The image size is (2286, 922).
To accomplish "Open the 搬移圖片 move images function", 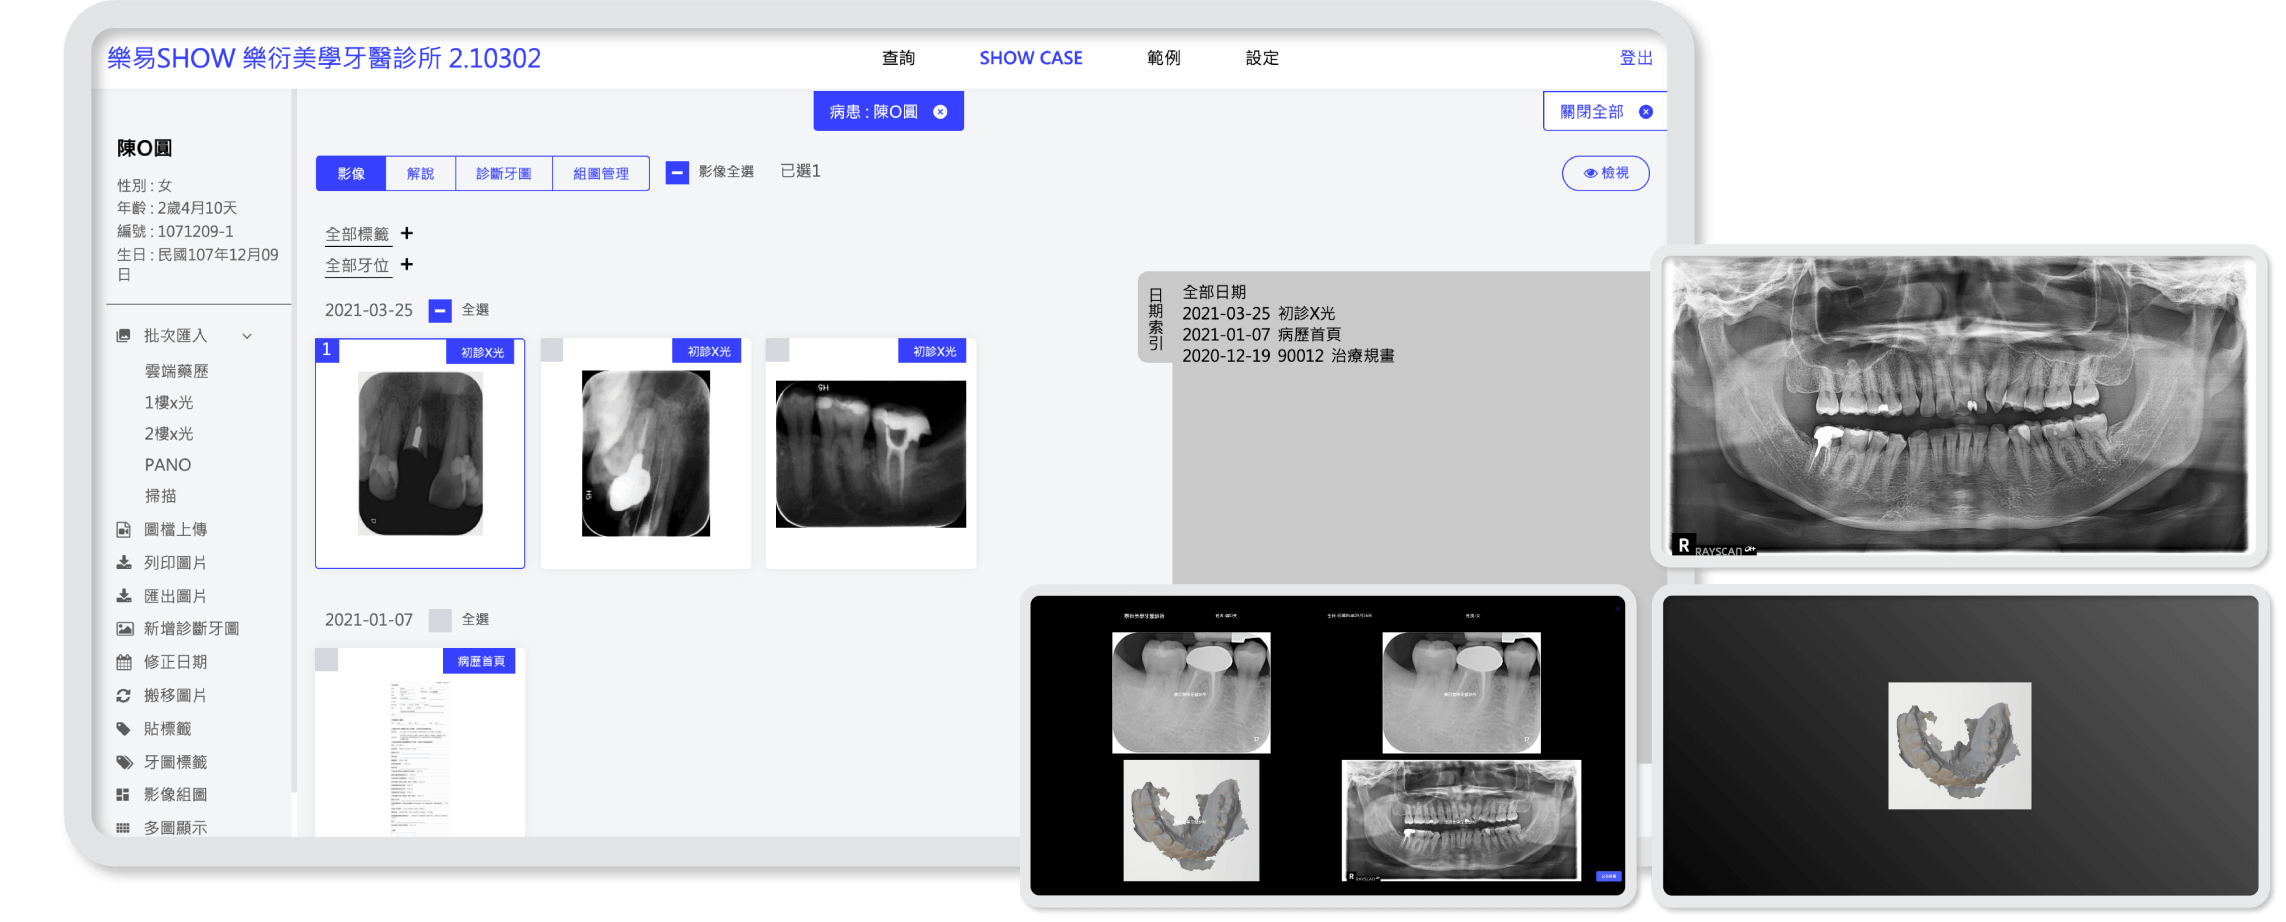I will click(x=175, y=694).
